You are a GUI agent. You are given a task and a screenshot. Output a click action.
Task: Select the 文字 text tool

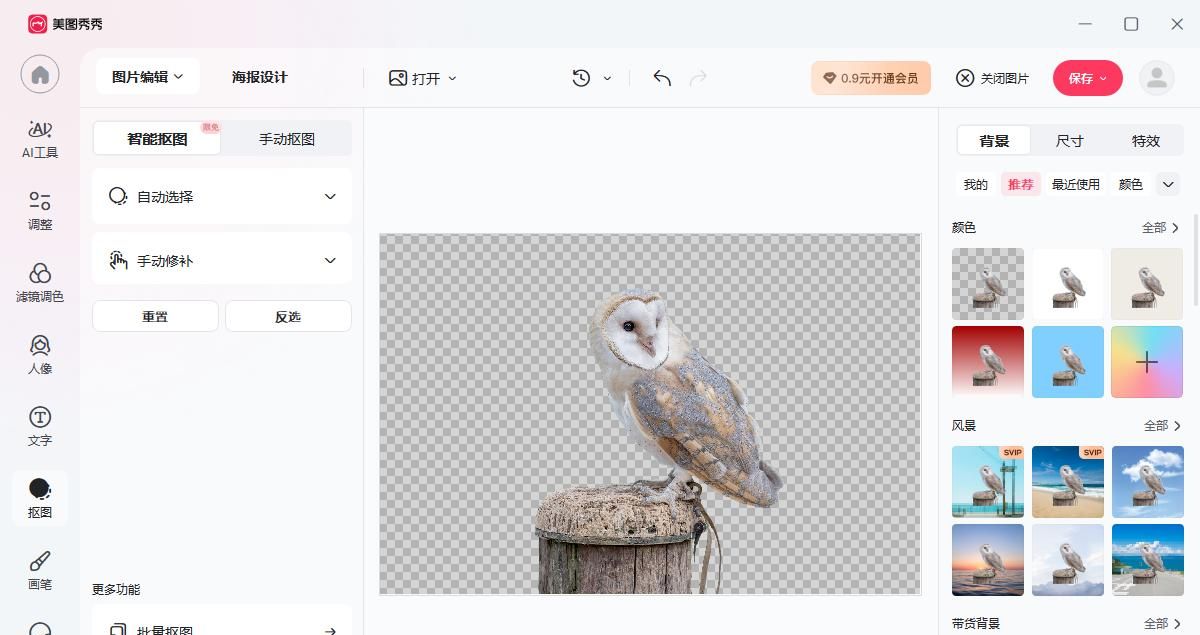[40, 427]
